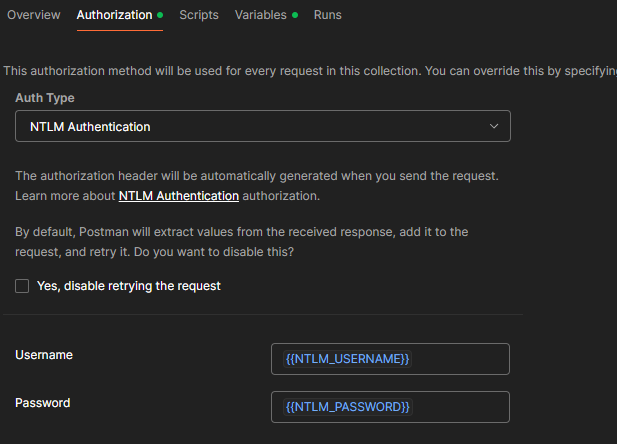
Task: Go to the Variables tab
Action: coord(260,16)
